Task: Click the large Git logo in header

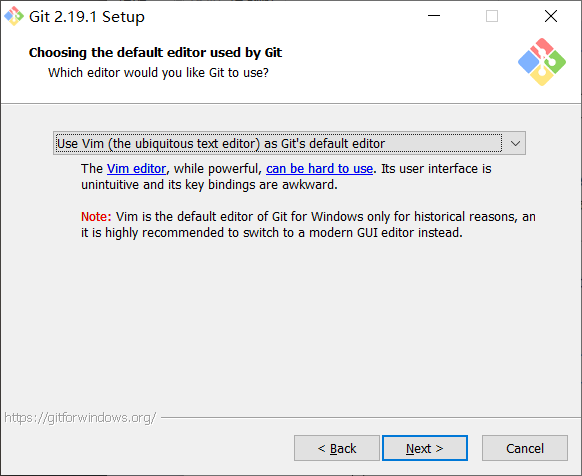Action: [x=542, y=62]
